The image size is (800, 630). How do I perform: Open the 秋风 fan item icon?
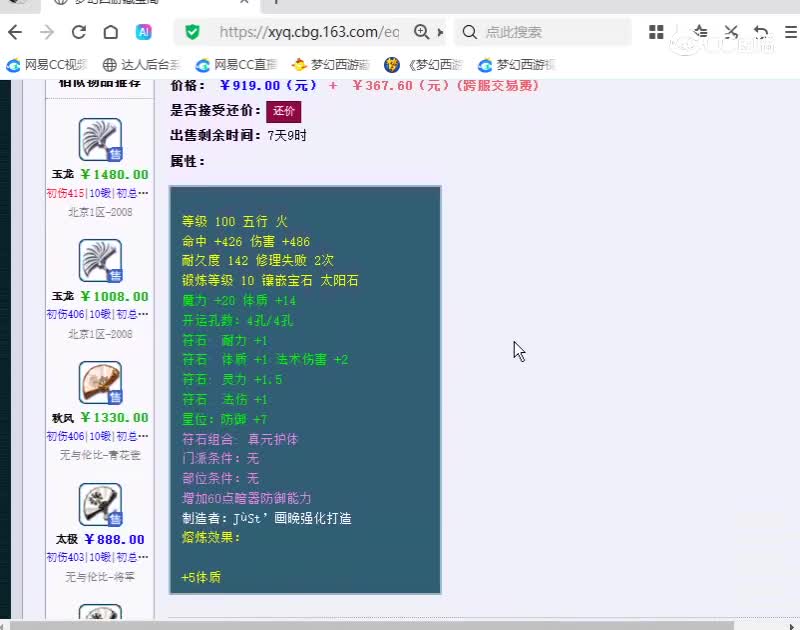pos(101,383)
